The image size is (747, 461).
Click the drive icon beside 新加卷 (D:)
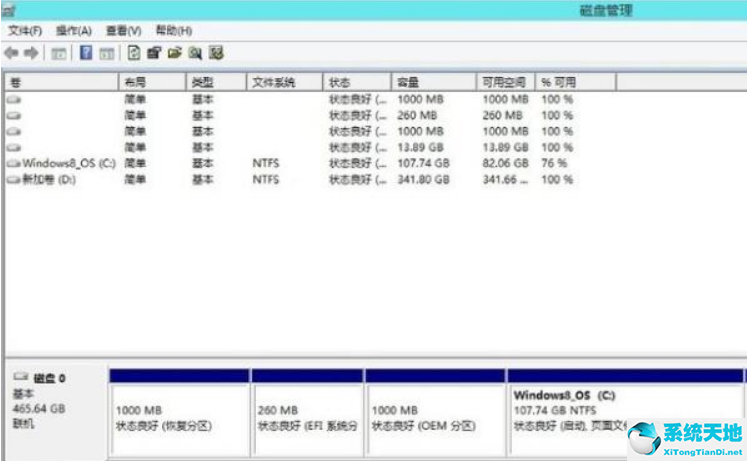14,180
